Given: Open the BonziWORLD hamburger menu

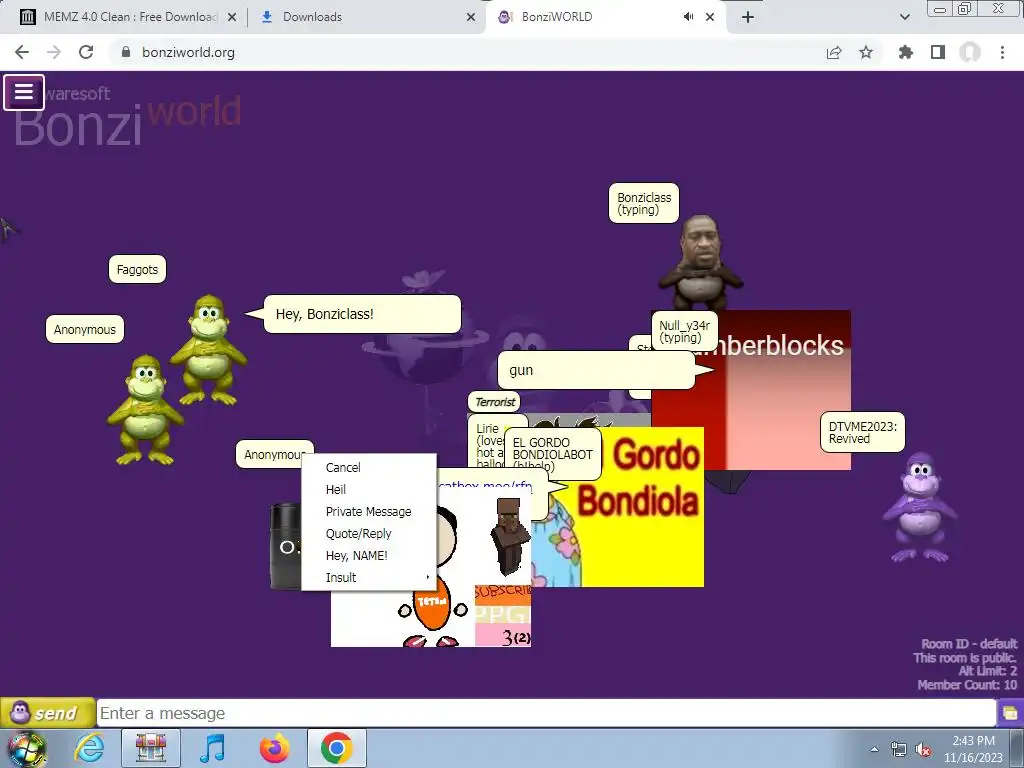Looking at the screenshot, I should tap(24, 92).
